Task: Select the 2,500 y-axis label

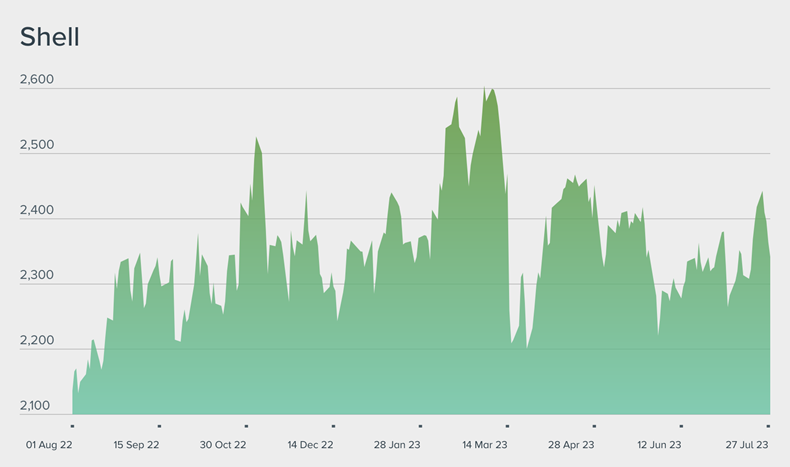Action: click(x=36, y=146)
